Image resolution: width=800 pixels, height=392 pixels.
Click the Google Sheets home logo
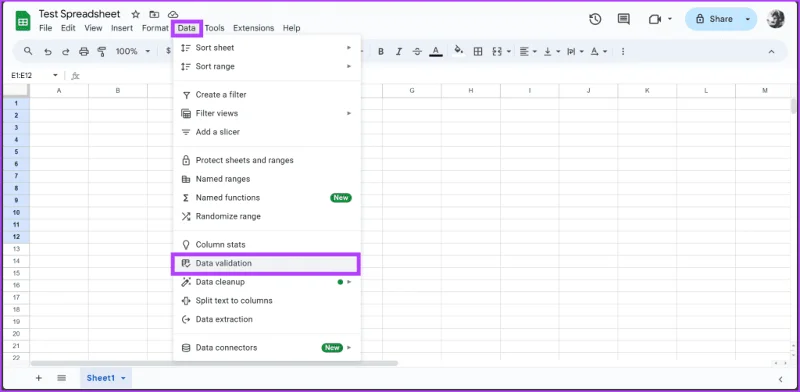(x=23, y=21)
